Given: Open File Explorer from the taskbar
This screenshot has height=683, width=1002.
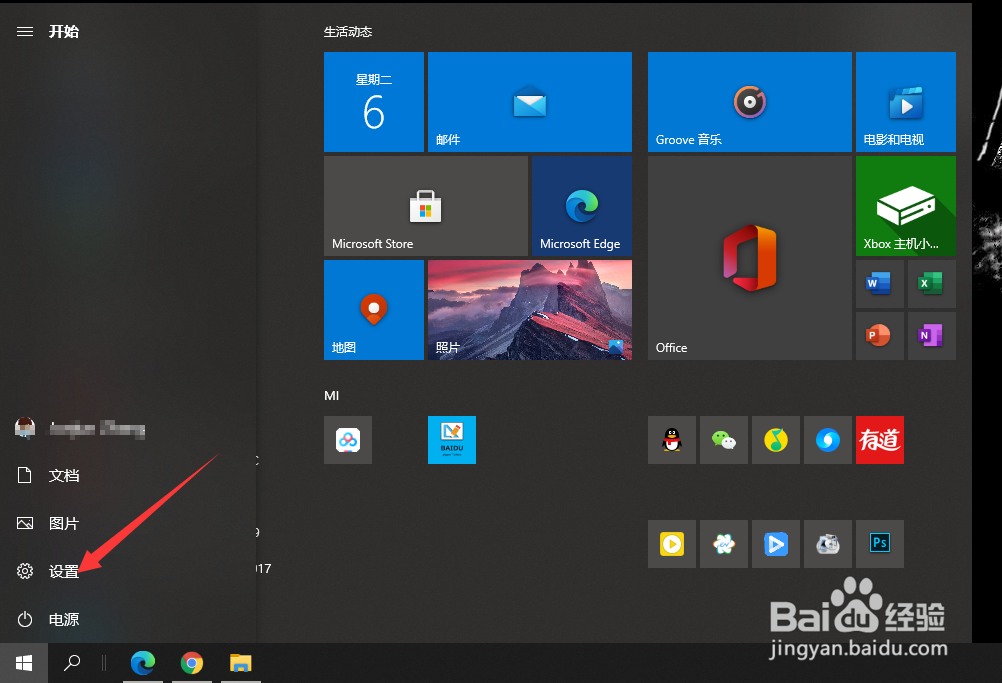Looking at the screenshot, I should pos(241,663).
